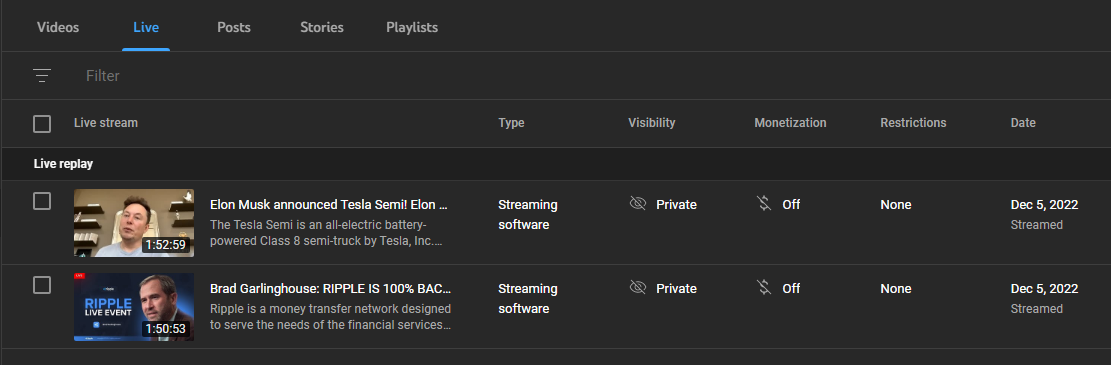Image resolution: width=1111 pixels, height=365 pixels.
Task: Click the Private eye icon for Brad Garlinghouse stream
Action: click(638, 288)
